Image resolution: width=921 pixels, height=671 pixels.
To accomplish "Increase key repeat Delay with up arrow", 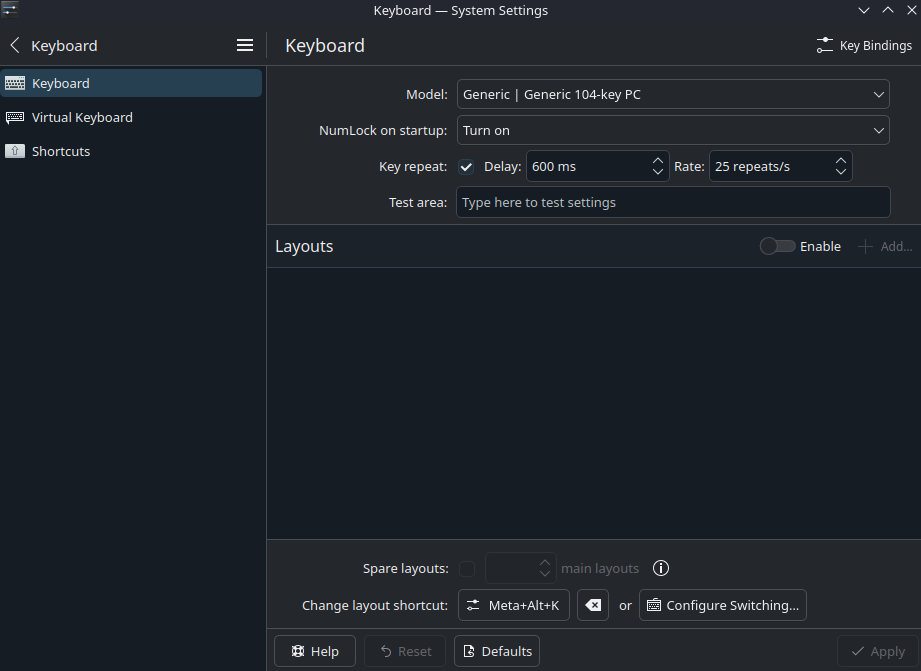I will coord(658,160).
